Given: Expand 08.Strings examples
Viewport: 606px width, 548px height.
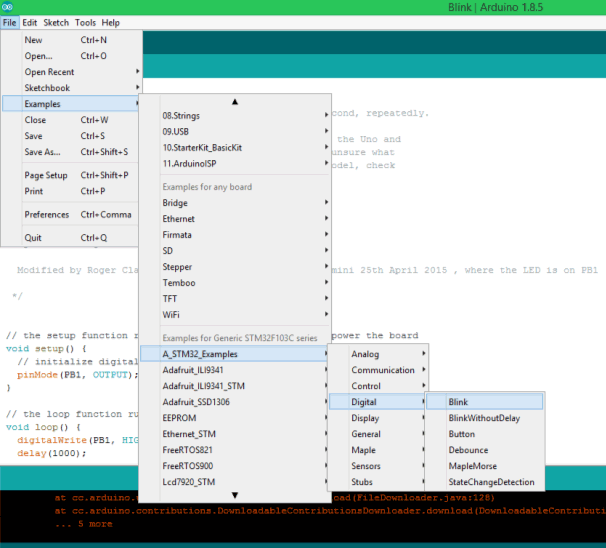Looking at the screenshot, I should click(x=235, y=116).
